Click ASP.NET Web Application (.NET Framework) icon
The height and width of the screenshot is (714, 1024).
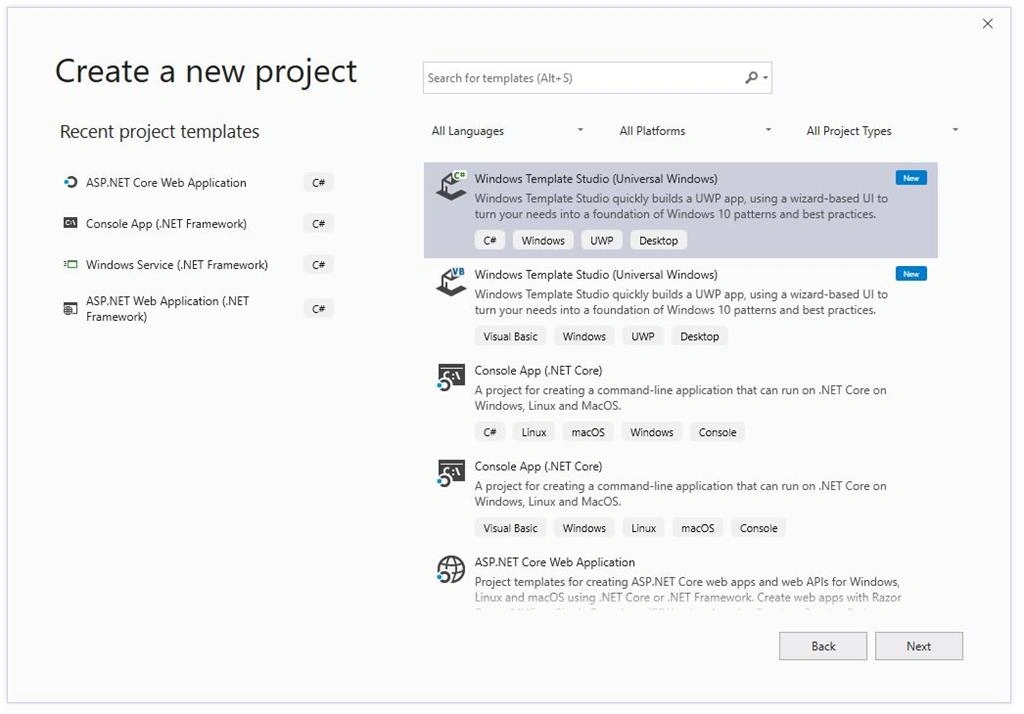70,308
